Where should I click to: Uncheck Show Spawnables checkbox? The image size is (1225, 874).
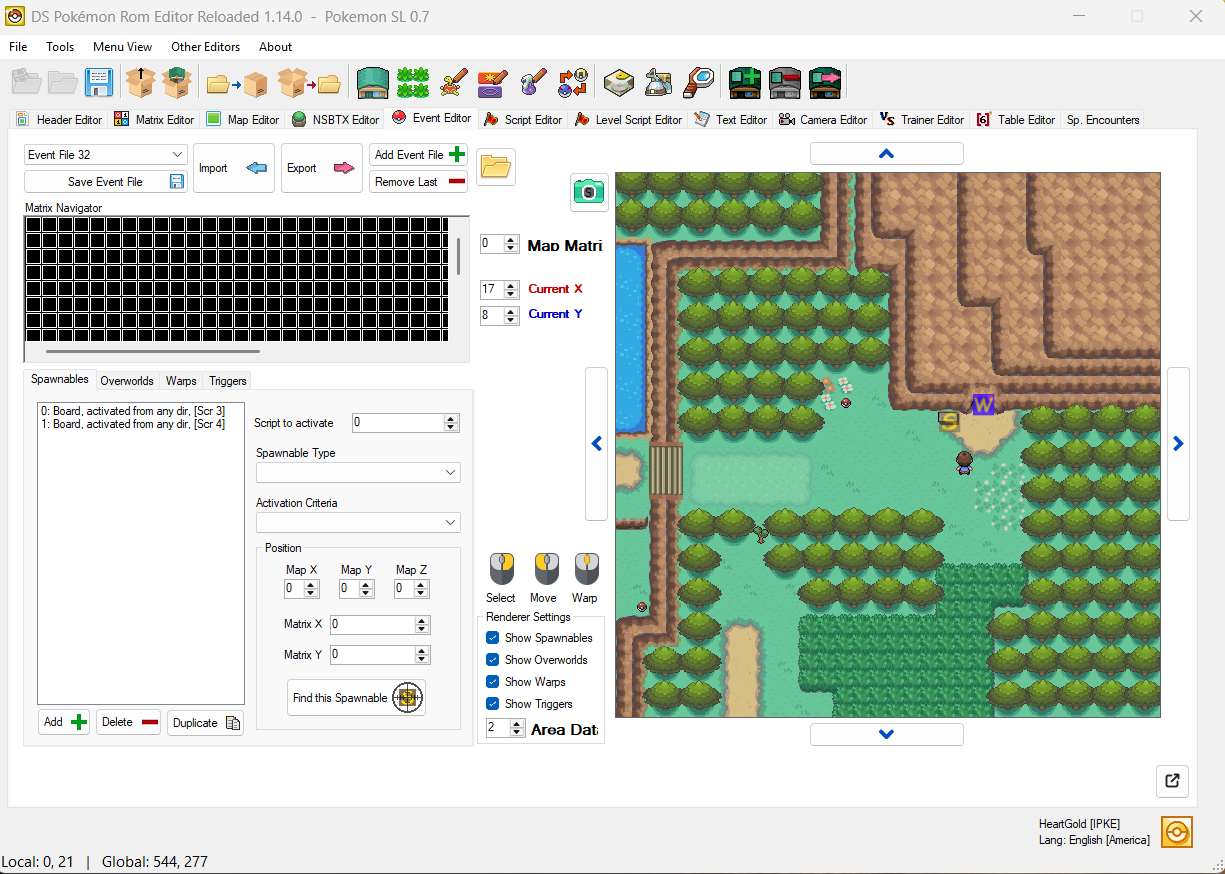click(492, 638)
